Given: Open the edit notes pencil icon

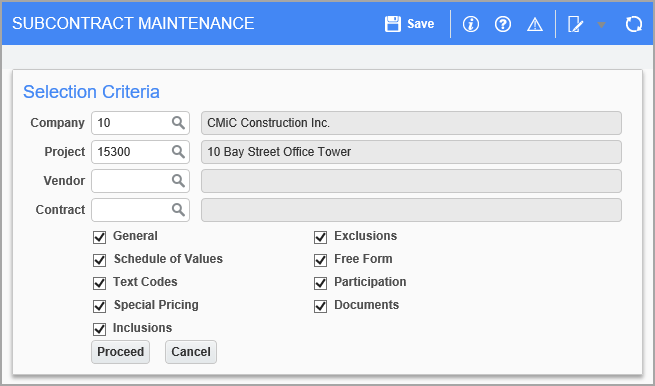Looking at the screenshot, I should [575, 24].
